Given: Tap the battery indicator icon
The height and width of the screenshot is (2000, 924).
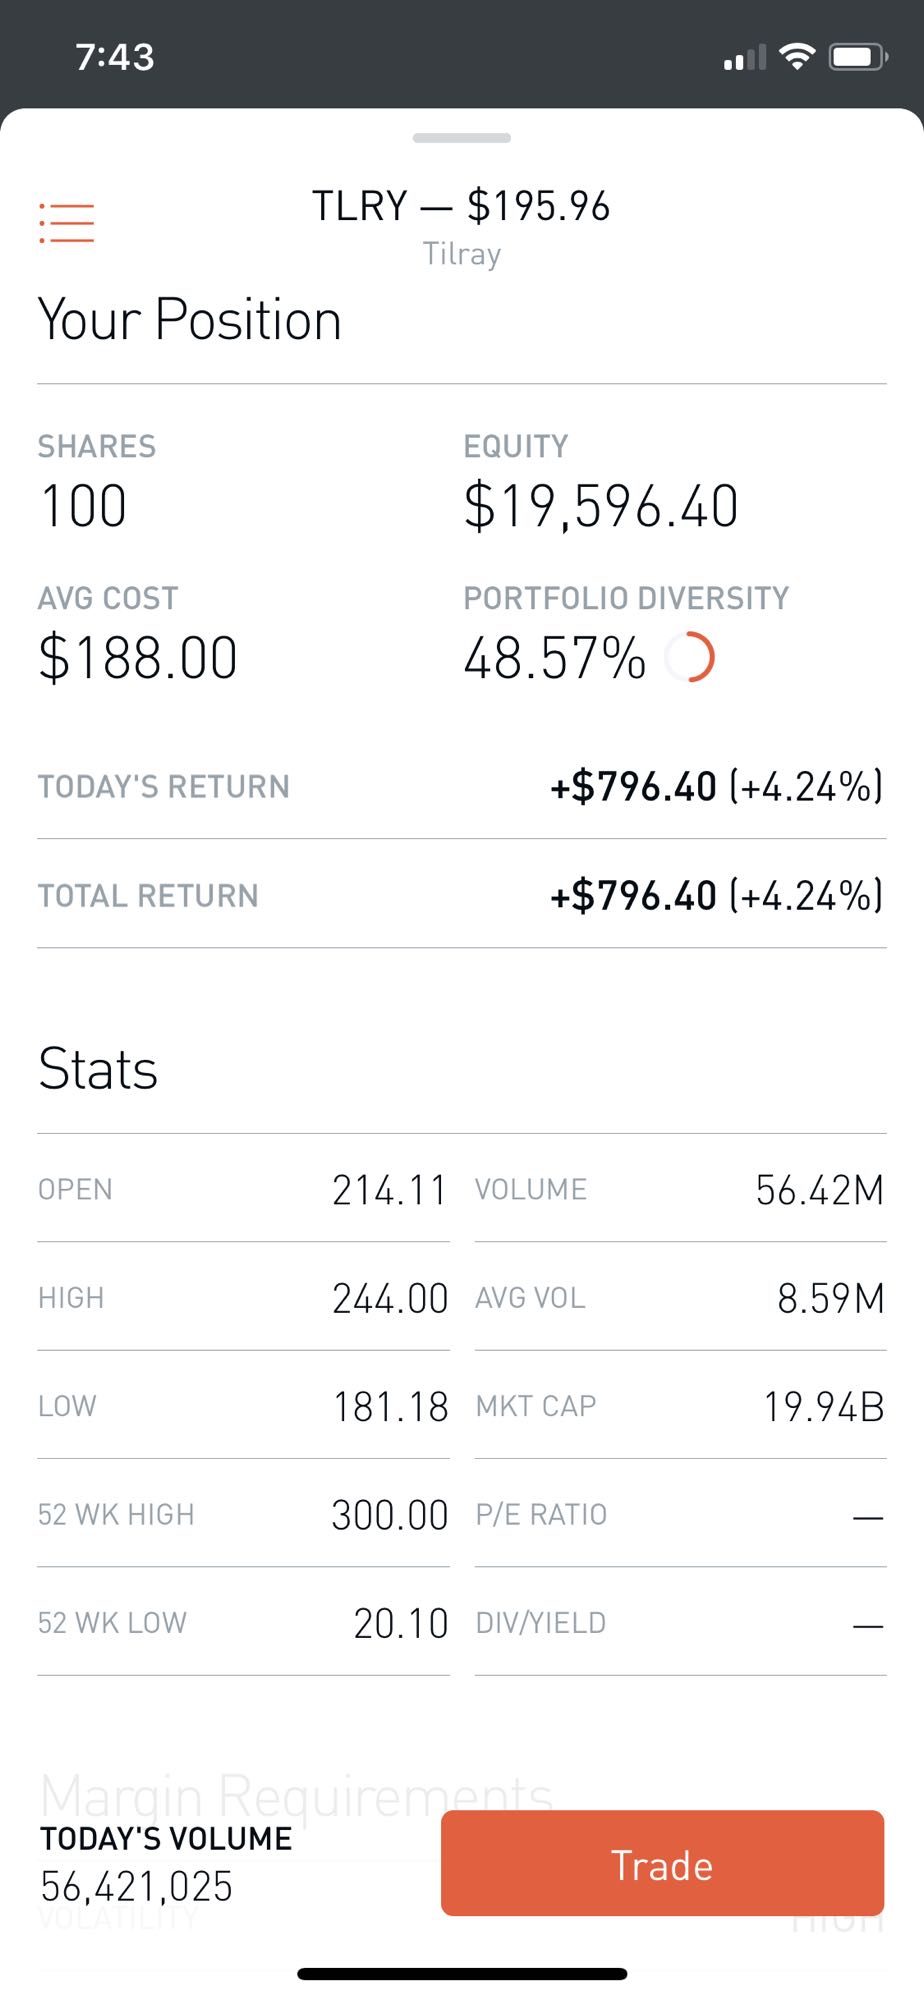Looking at the screenshot, I should point(858,57).
